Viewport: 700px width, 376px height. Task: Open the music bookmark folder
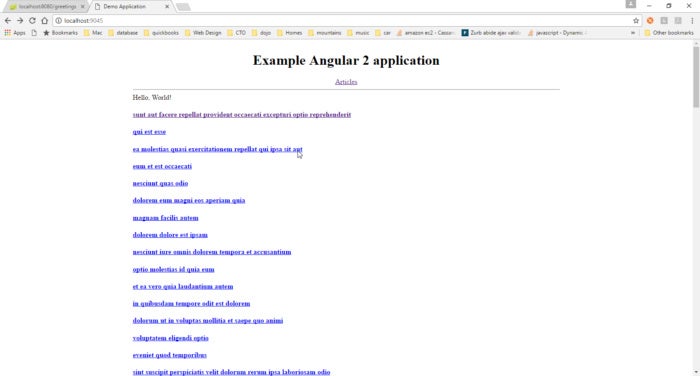[358, 33]
